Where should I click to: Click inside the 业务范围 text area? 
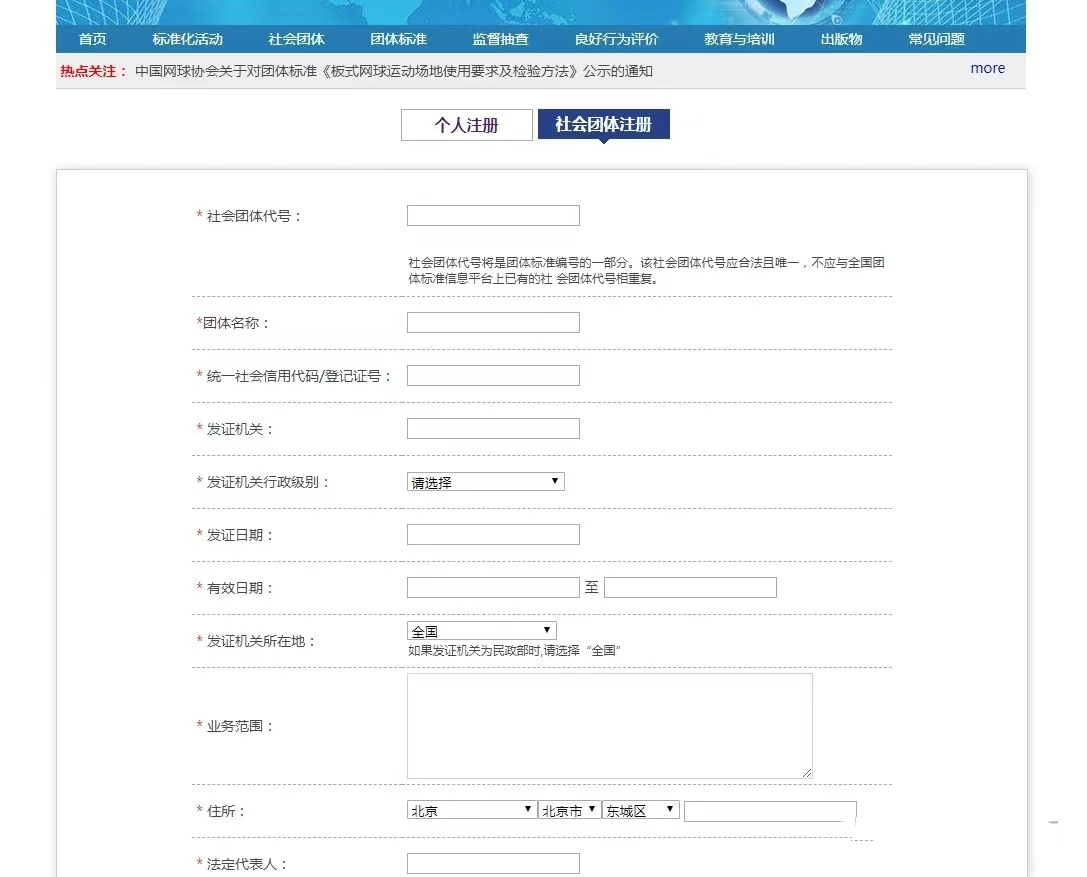coord(609,726)
